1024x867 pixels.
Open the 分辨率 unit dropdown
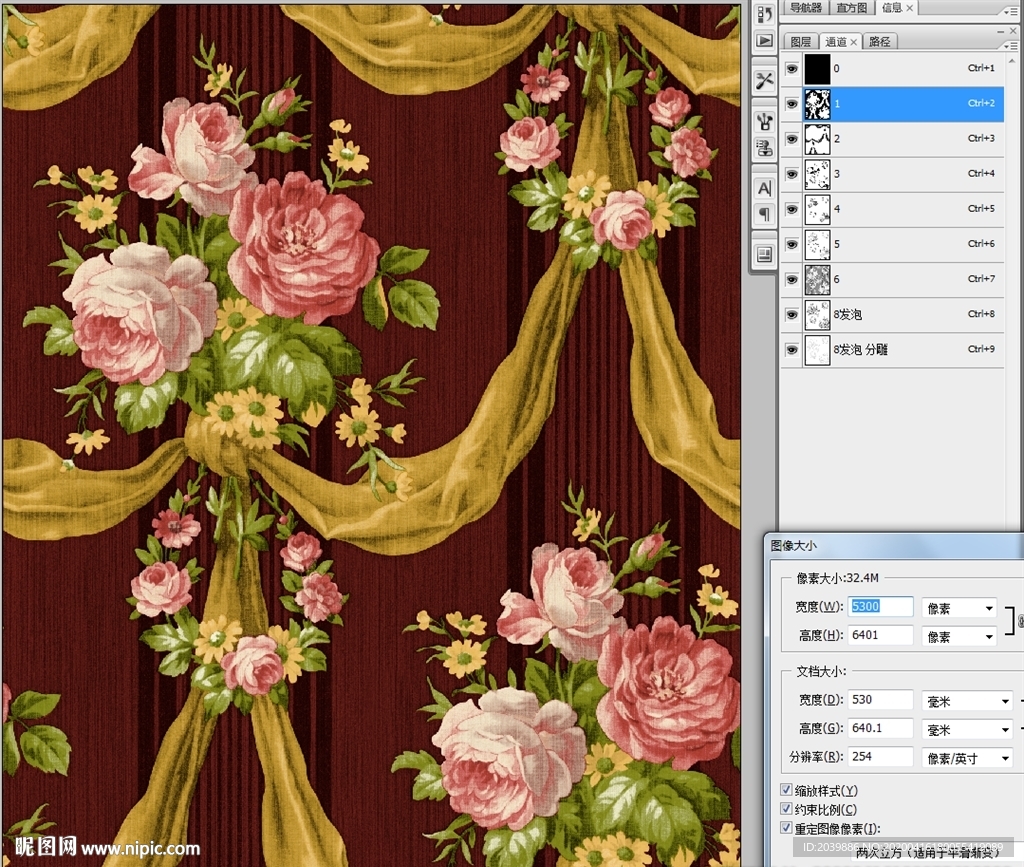(966, 758)
